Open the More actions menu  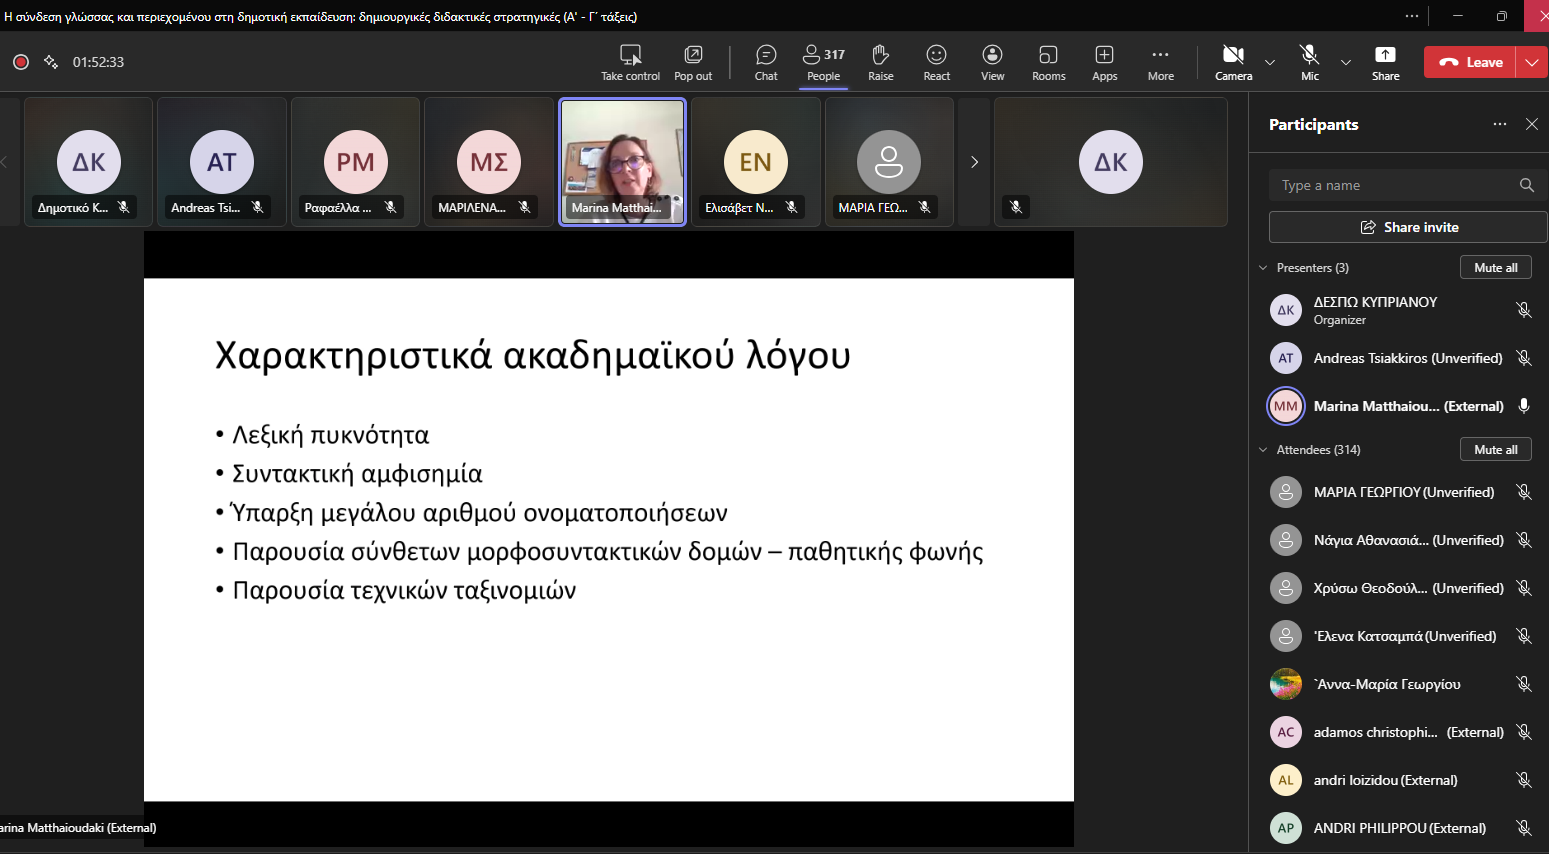pos(1160,62)
